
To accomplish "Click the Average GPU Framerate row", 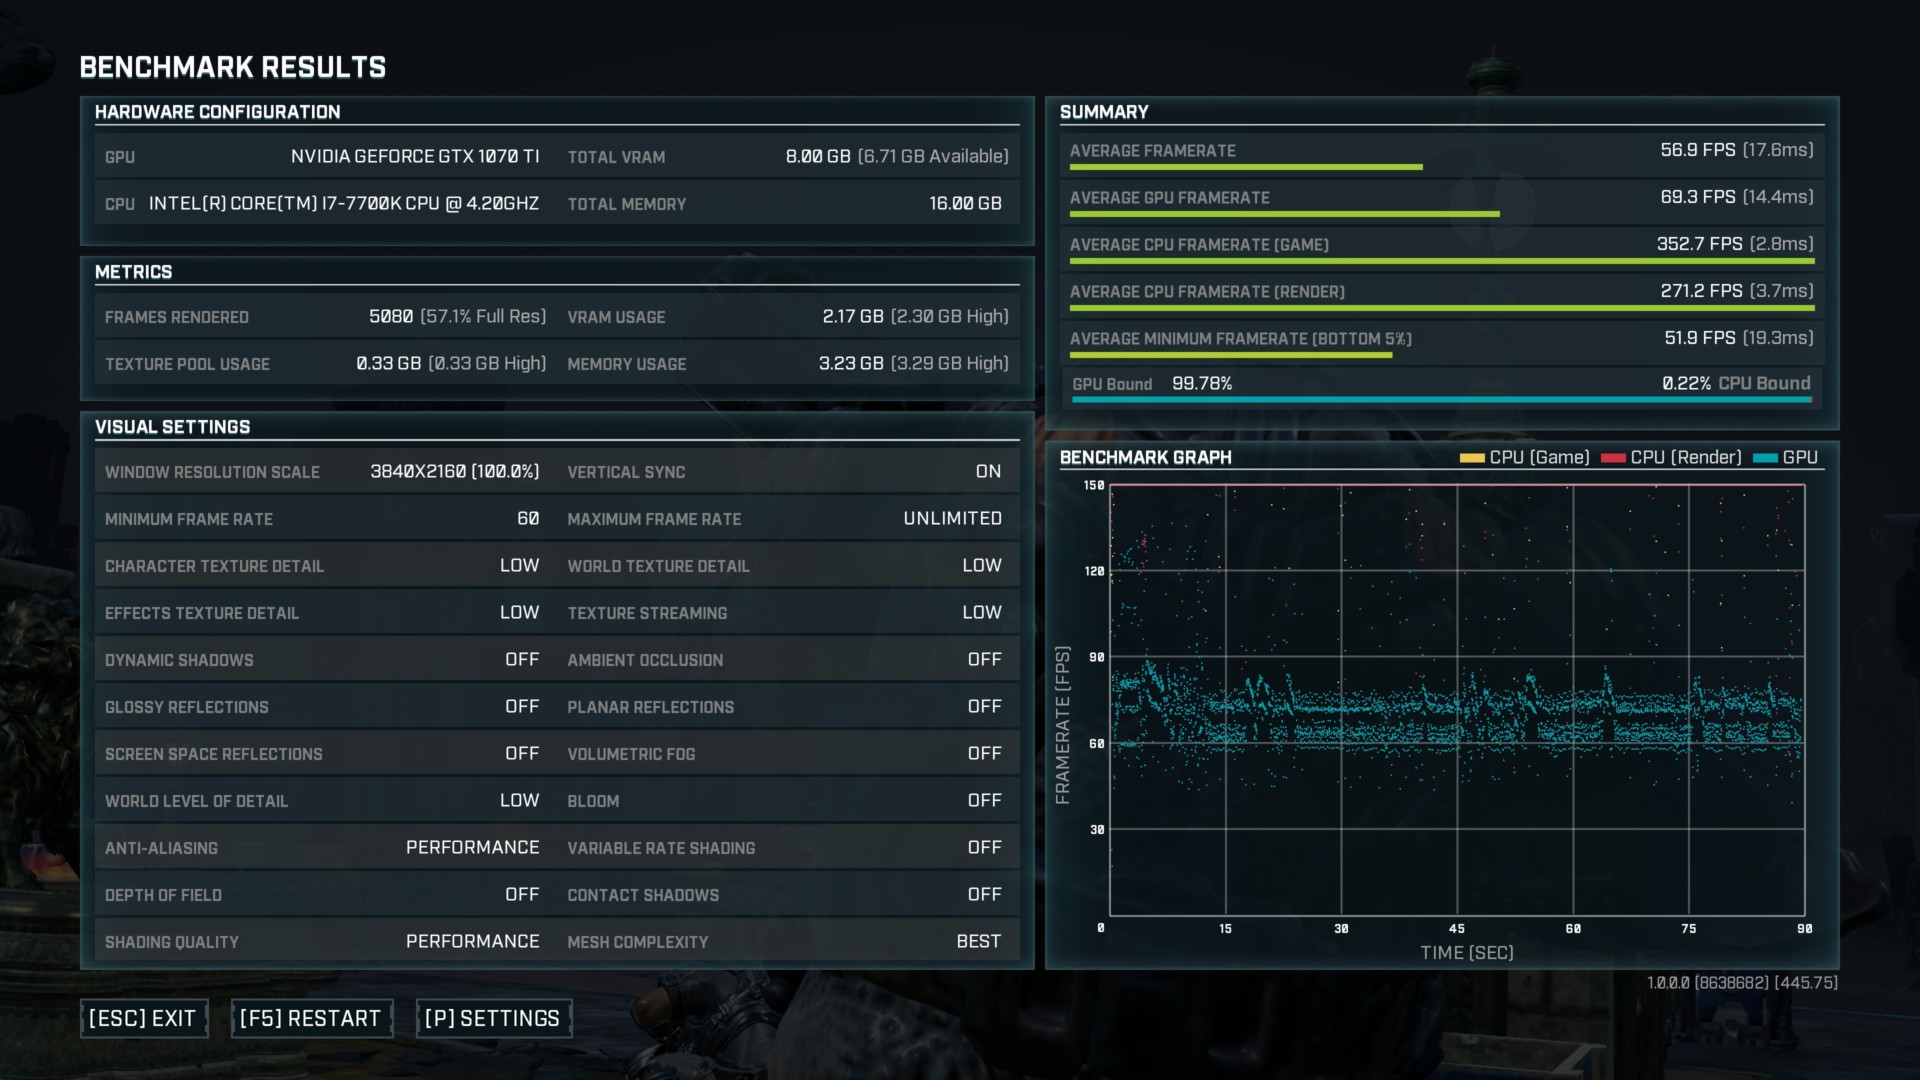I will click(x=1441, y=198).
